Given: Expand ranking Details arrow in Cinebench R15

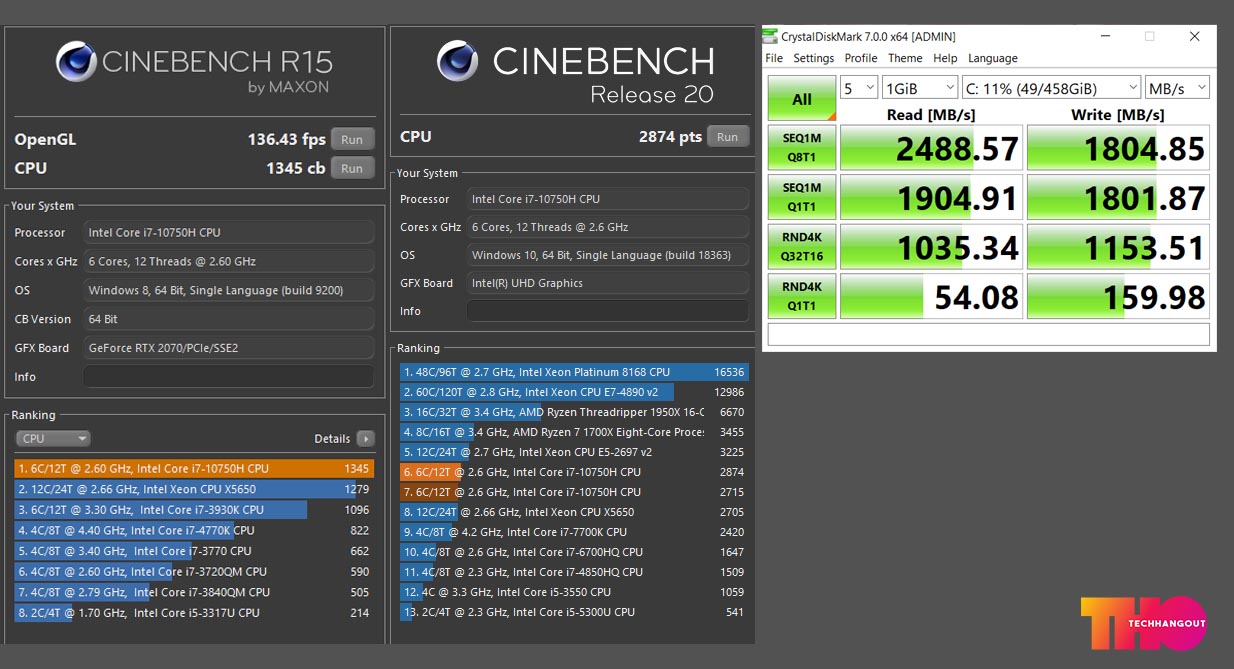Looking at the screenshot, I should coord(366,438).
